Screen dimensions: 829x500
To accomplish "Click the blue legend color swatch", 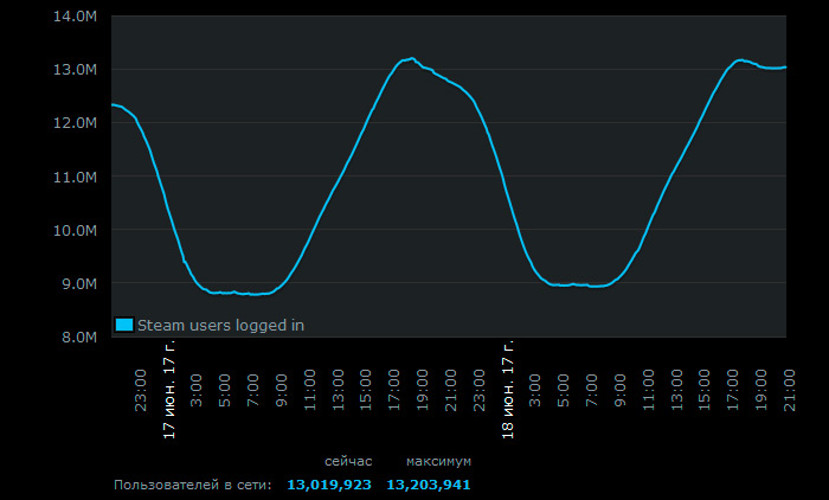I will pos(124,324).
